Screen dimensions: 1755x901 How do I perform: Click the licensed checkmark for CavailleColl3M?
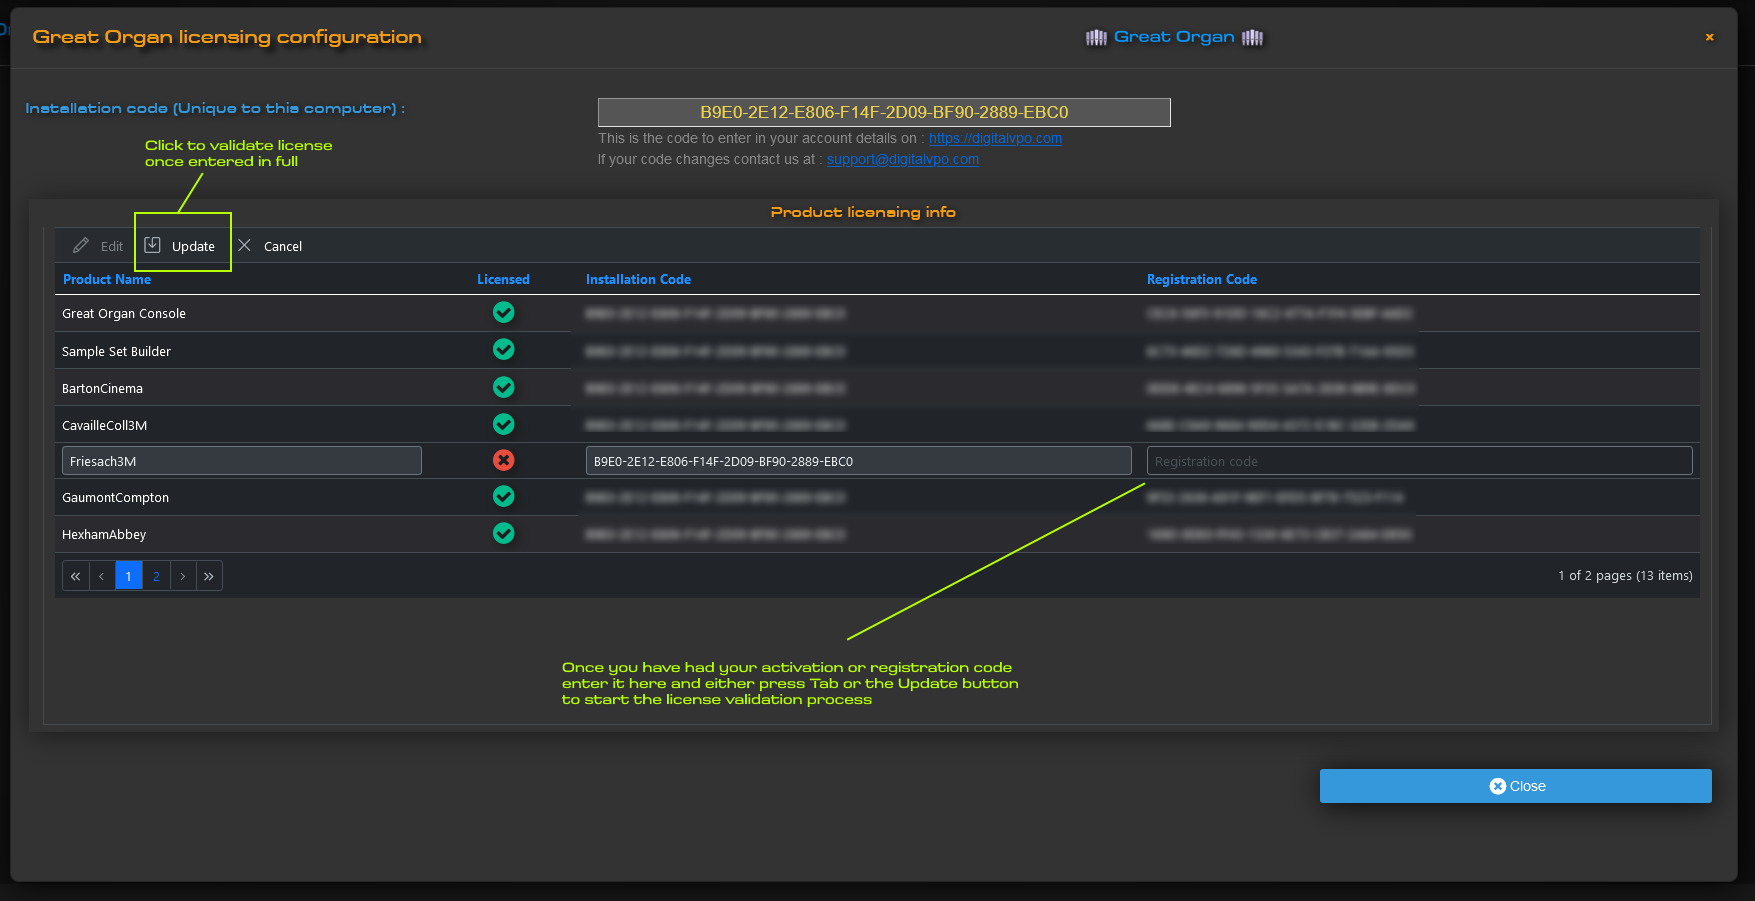coord(504,424)
